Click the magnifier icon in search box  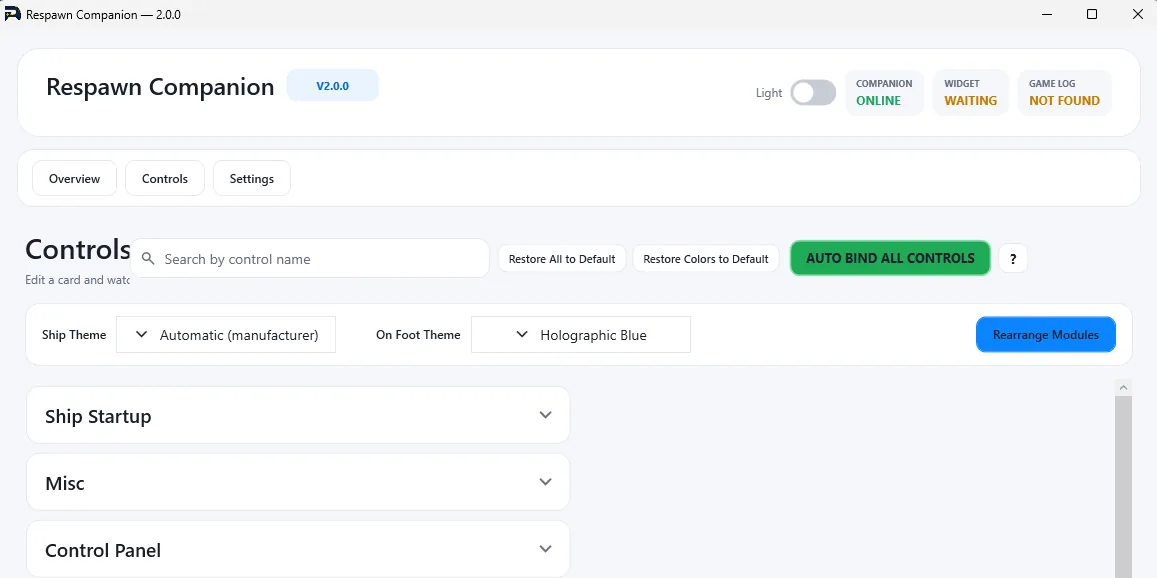click(148, 259)
